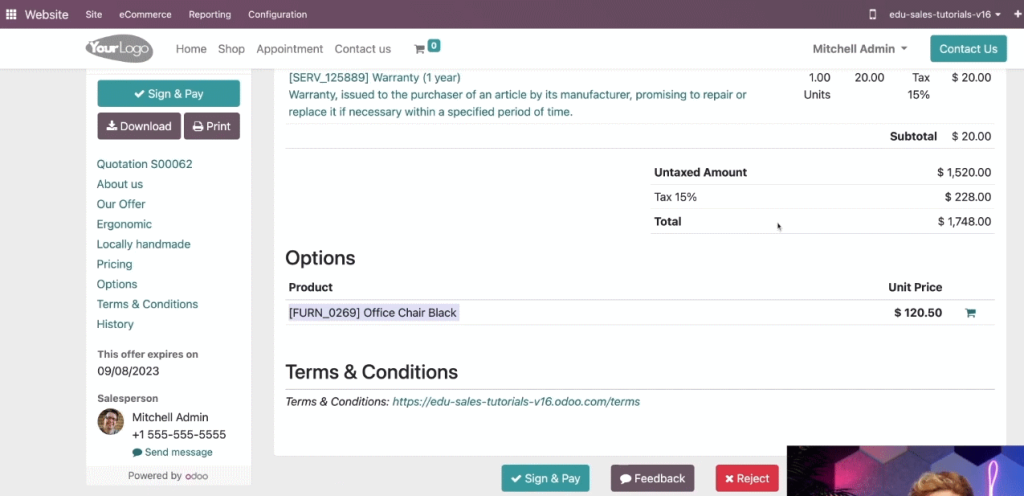Screen dimensions: 1024x496
Task: Click the shopping cart icon in navbar
Action: pos(420,49)
